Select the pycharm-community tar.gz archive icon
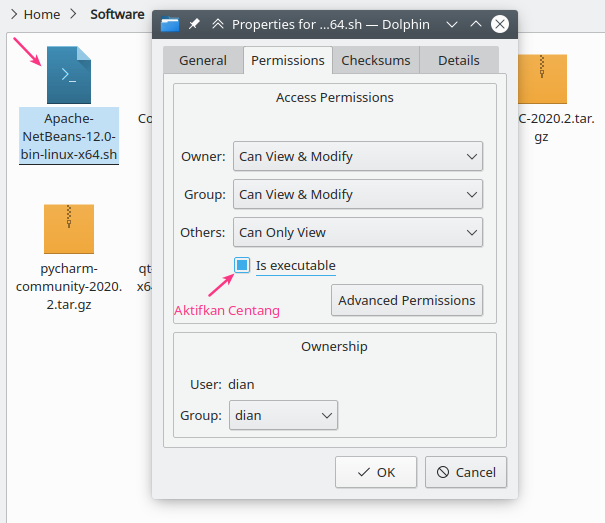This screenshot has width=605, height=523. pyautogui.click(x=68, y=228)
